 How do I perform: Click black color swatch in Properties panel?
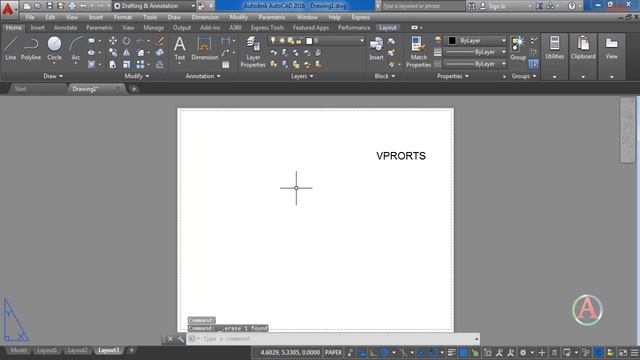click(x=452, y=40)
